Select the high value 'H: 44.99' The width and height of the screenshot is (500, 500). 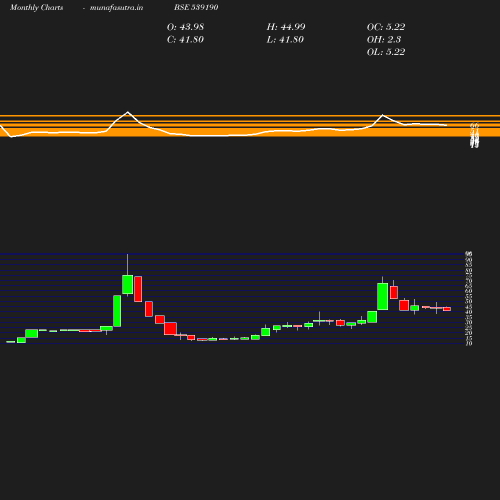pos(286,27)
